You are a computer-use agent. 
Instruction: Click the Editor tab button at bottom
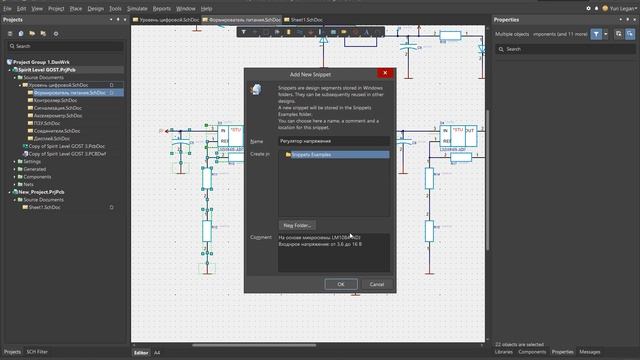coord(141,353)
